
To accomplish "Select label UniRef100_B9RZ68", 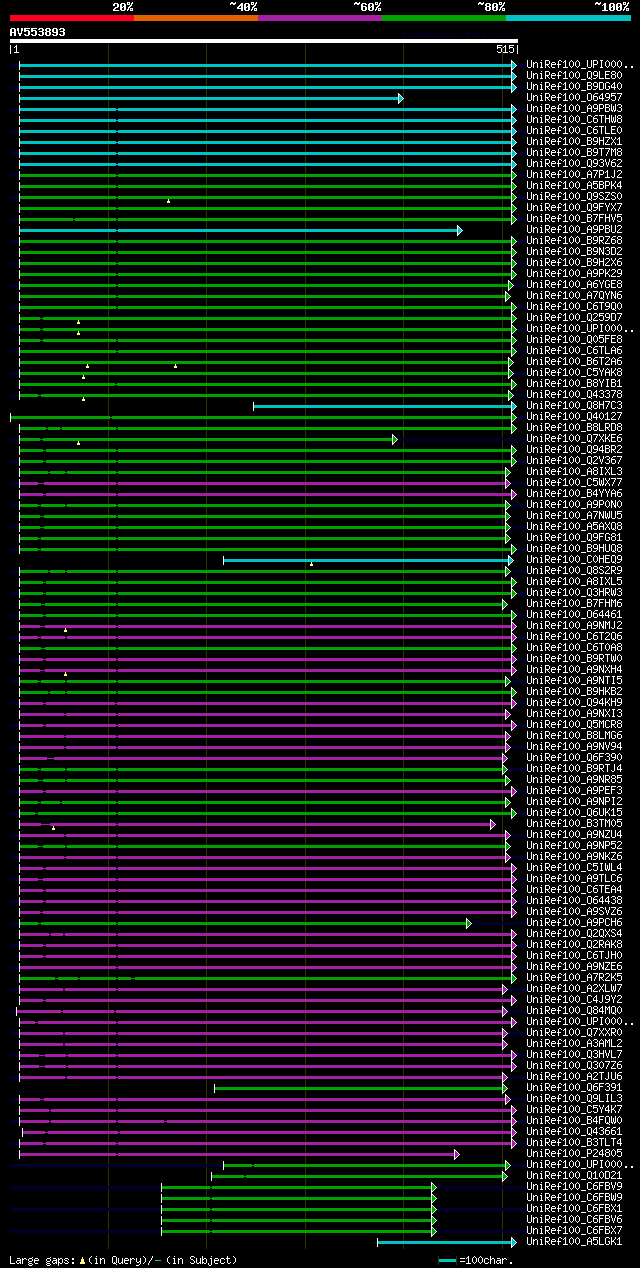I will pyautogui.click(x=574, y=241).
